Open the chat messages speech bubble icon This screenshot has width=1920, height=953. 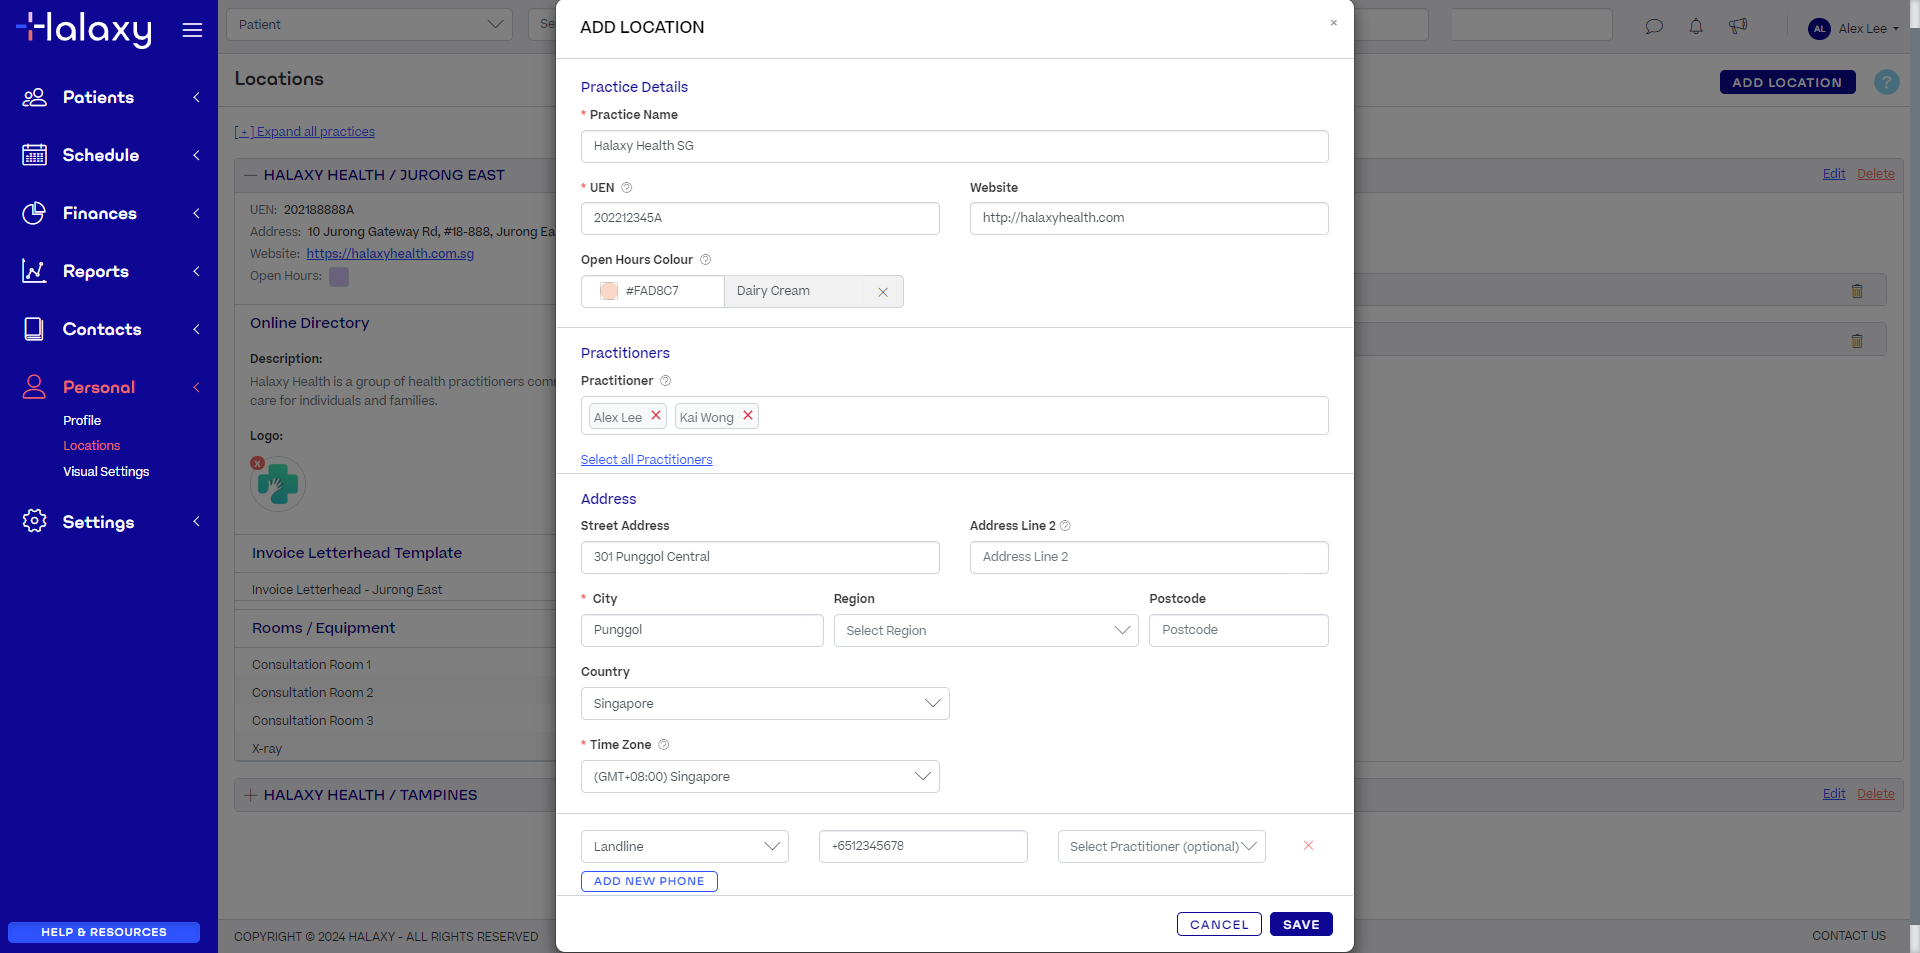tap(1654, 27)
